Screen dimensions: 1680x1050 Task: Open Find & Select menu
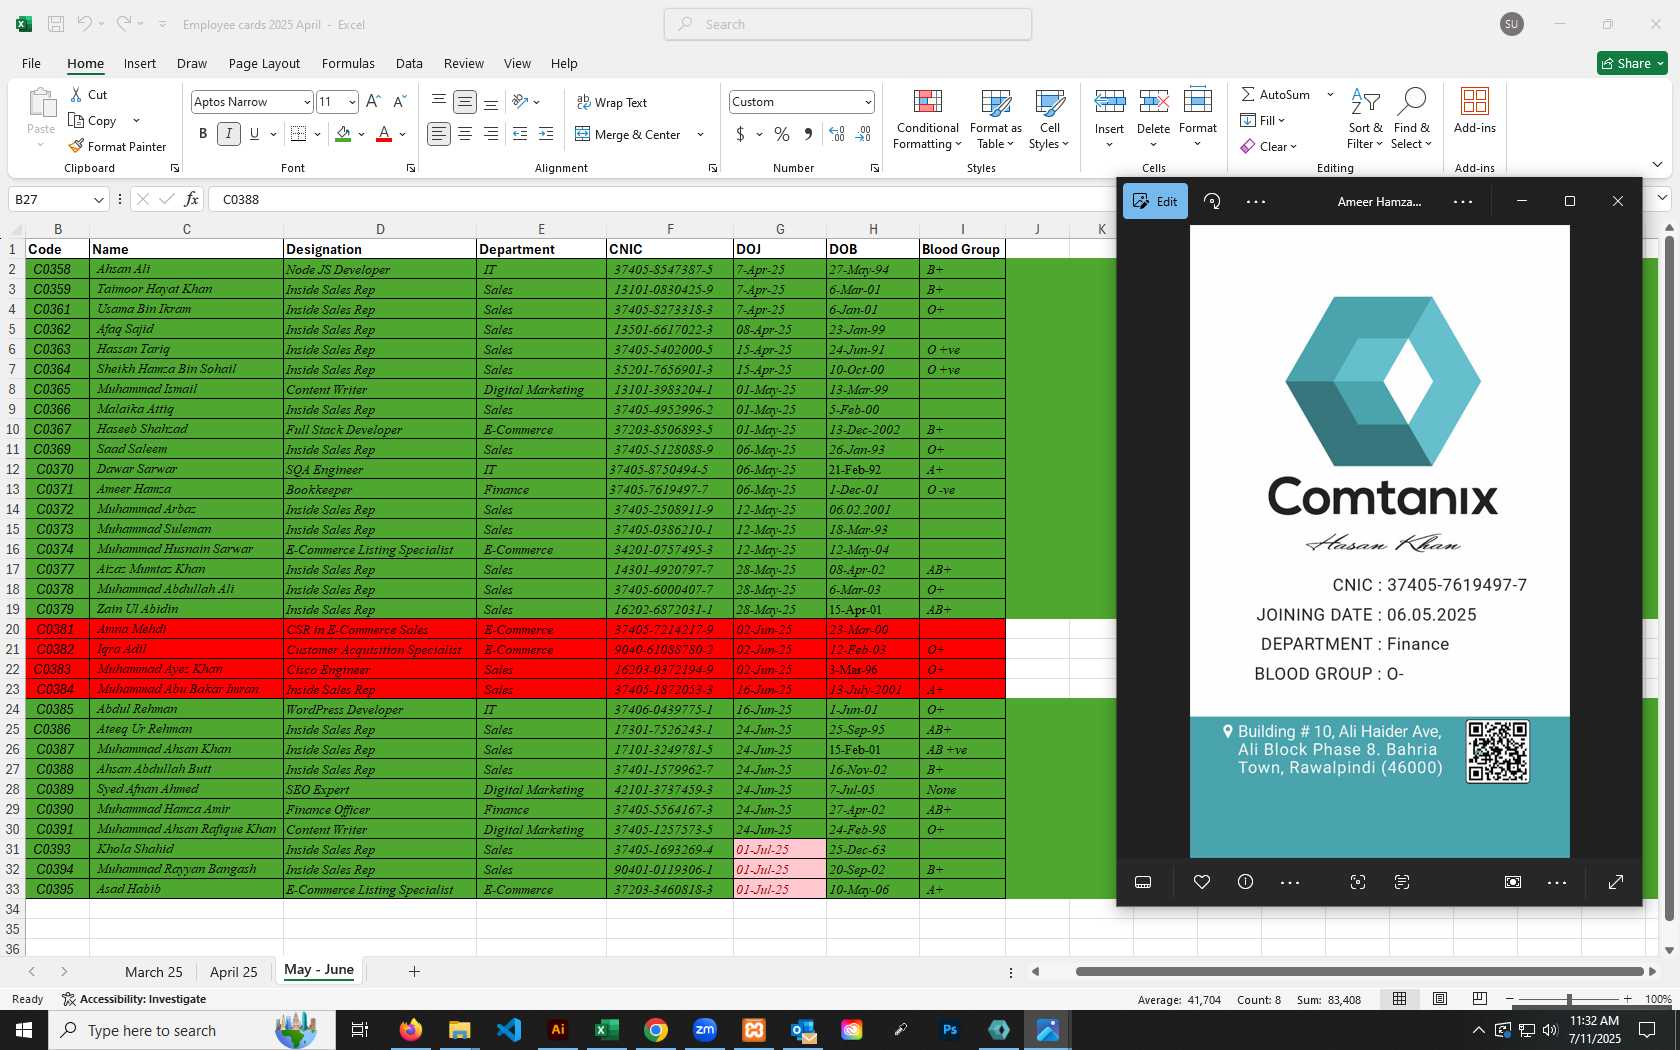(1411, 119)
